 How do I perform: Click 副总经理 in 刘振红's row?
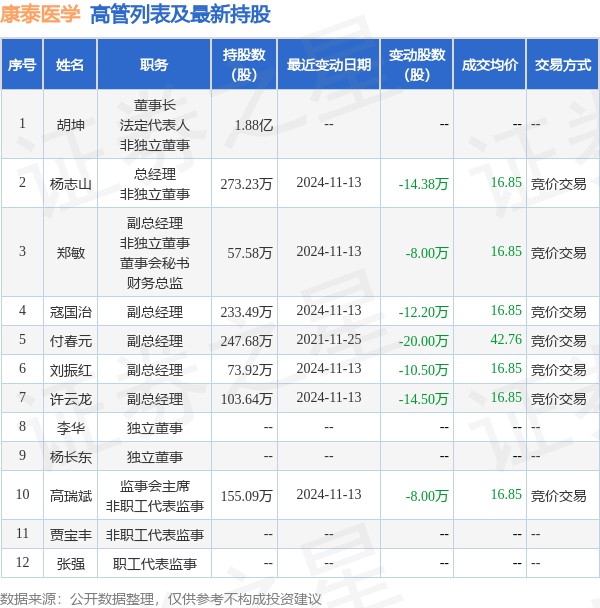coord(154,370)
